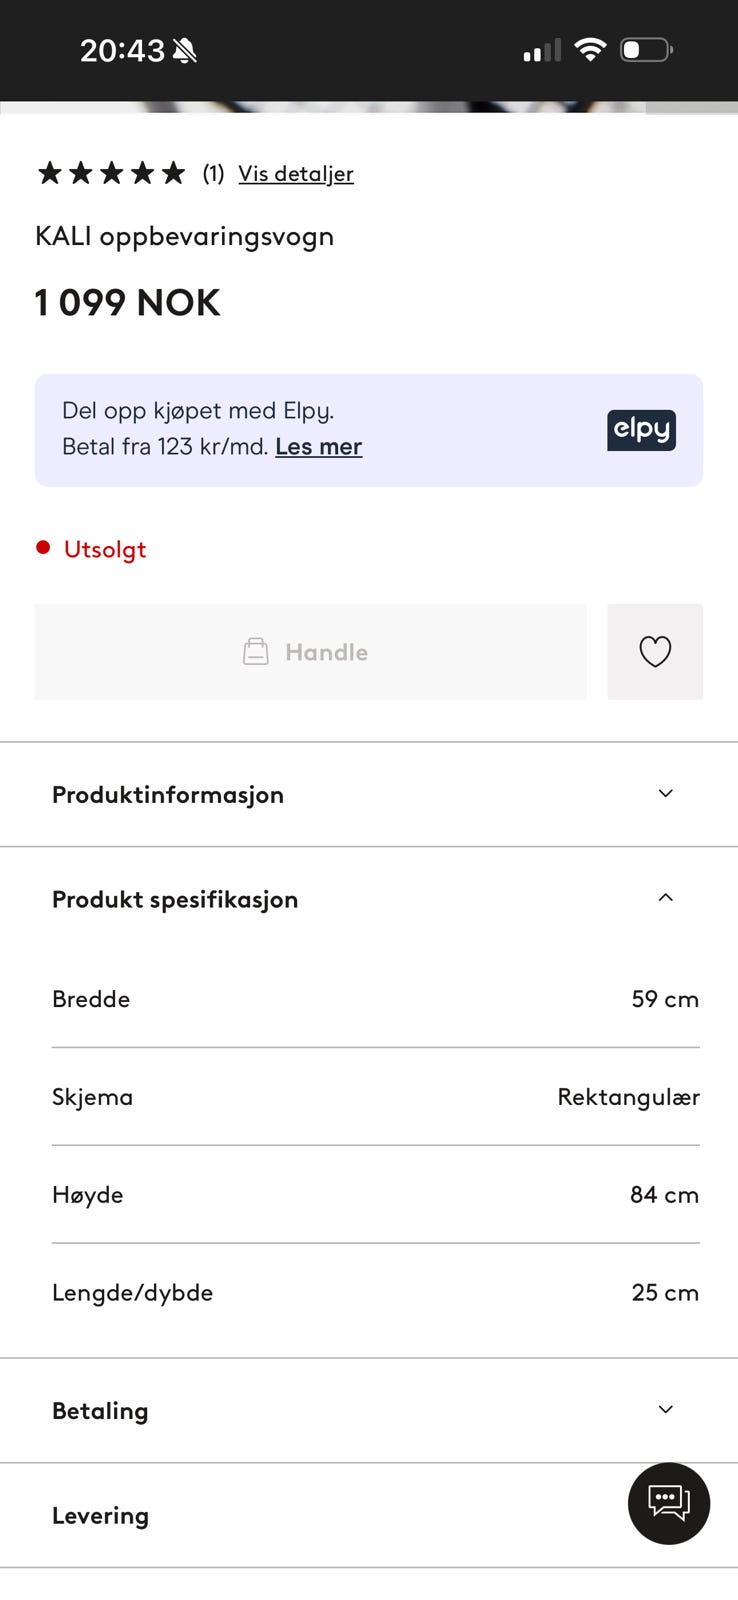Tap the five-star rating icons
Viewport: 738px width, 1600px height.
(111, 173)
